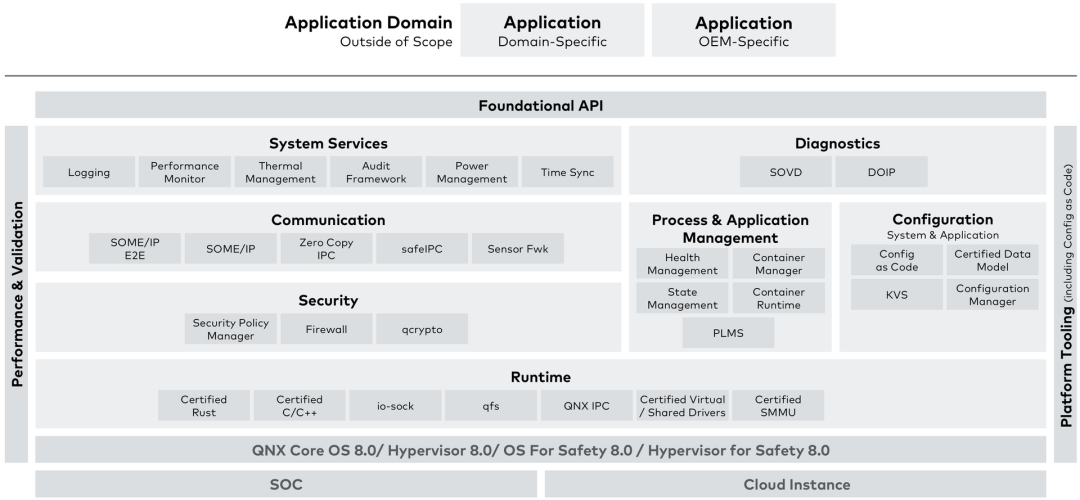The image size is (1080, 500).
Task: Click the Audit Framework box
Action: (x=376, y=172)
